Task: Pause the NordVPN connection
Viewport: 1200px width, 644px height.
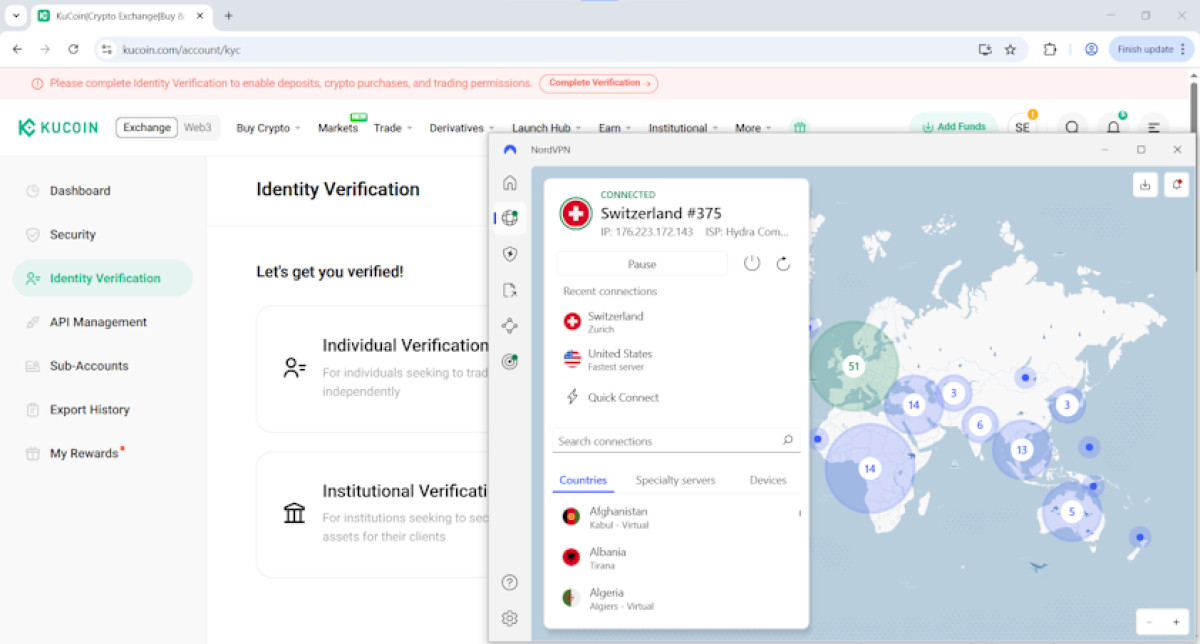Action: pyautogui.click(x=642, y=264)
